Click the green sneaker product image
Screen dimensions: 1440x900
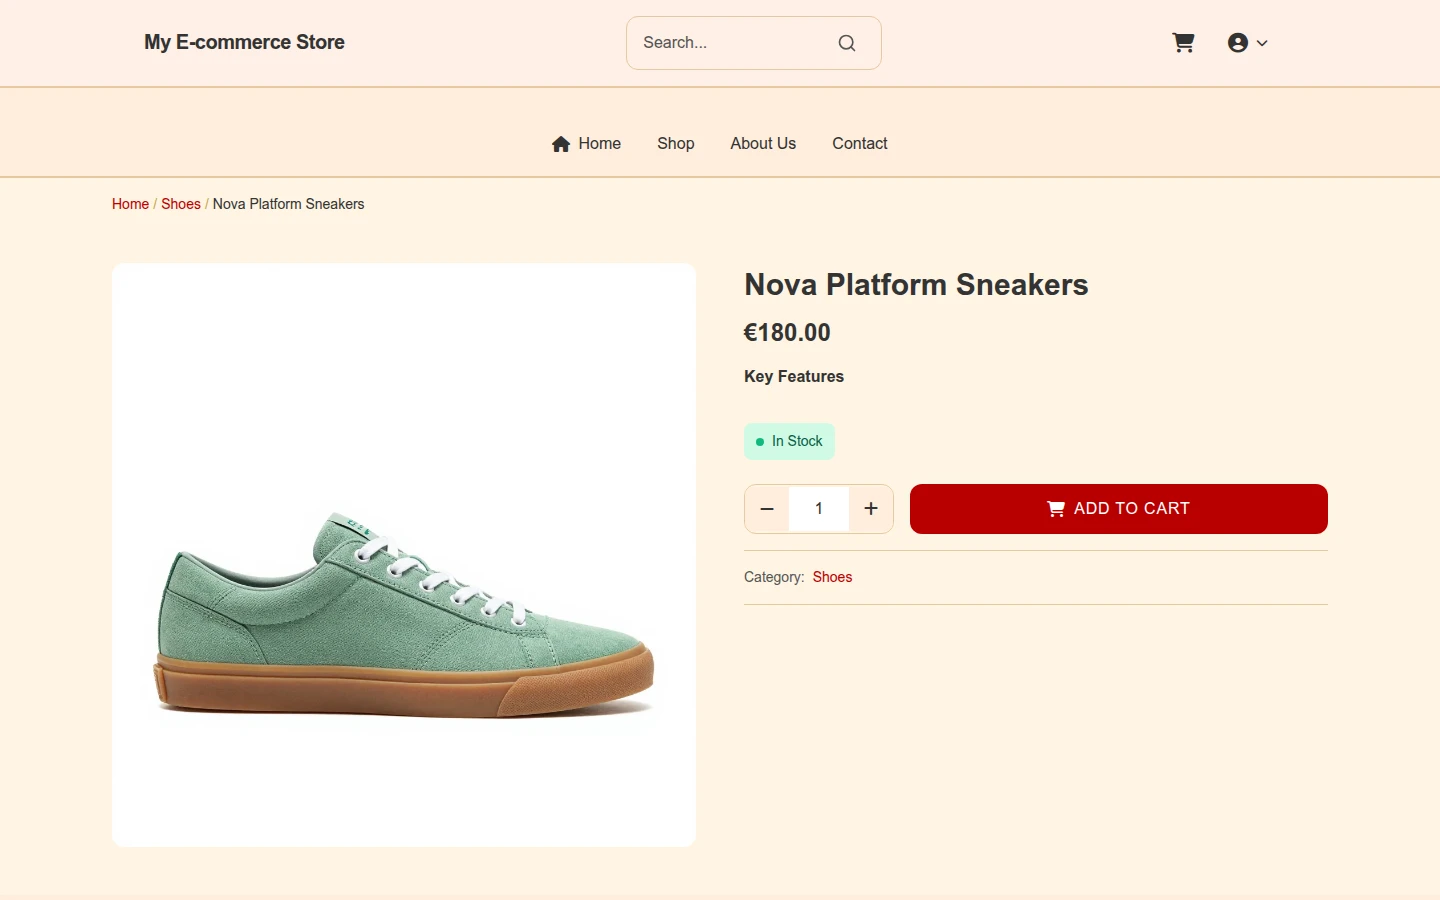coord(404,555)
